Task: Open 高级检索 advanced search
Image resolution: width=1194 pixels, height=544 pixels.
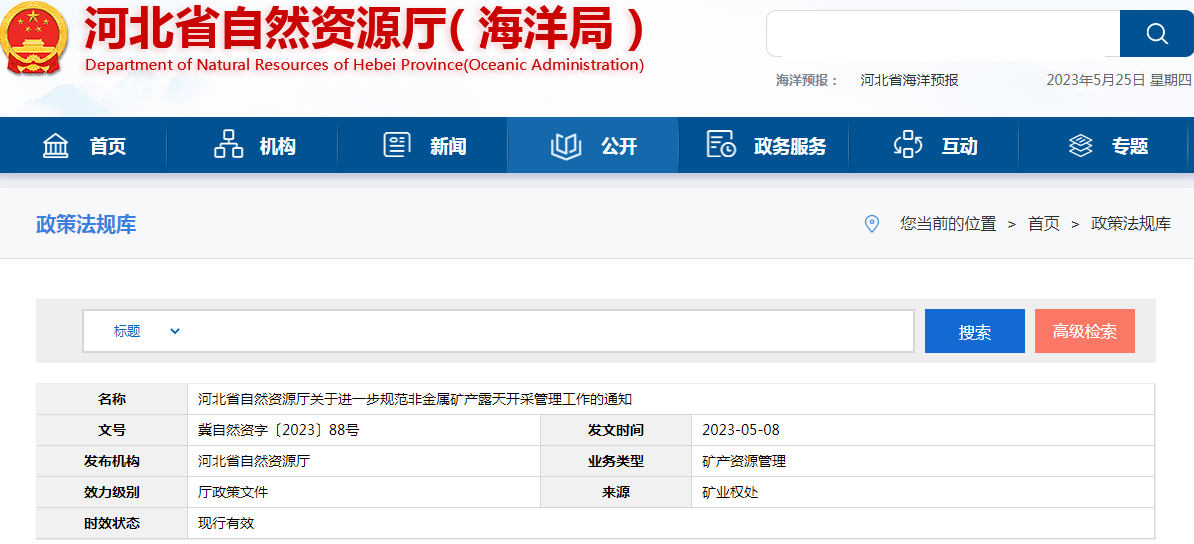Action: click(x=1084, y=331)
